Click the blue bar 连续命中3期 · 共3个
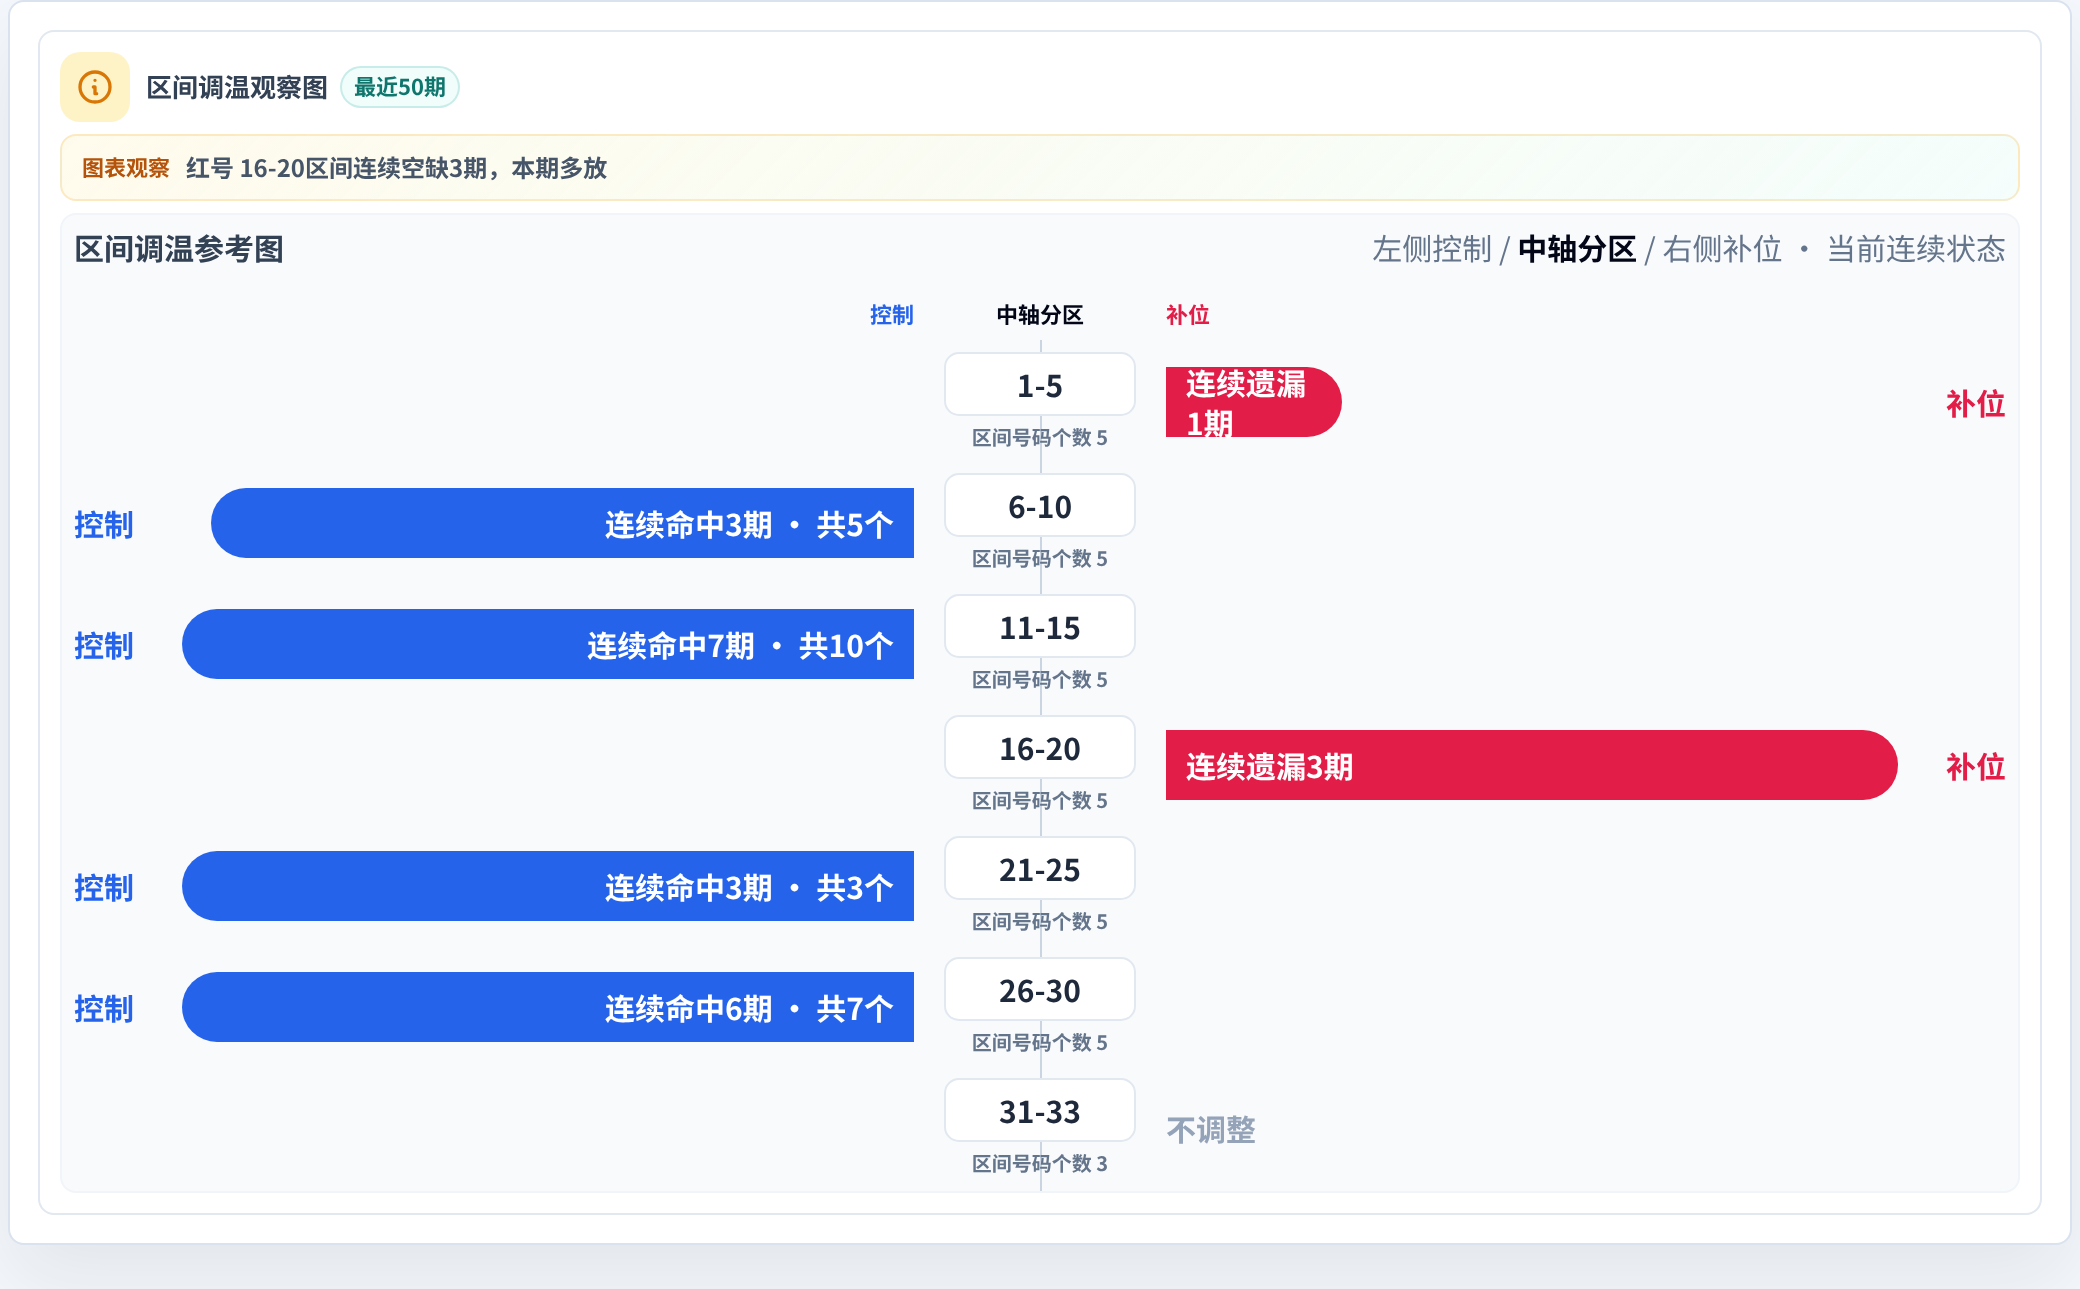Viewport: 2080px width, 1289px height. coord(548,886)
